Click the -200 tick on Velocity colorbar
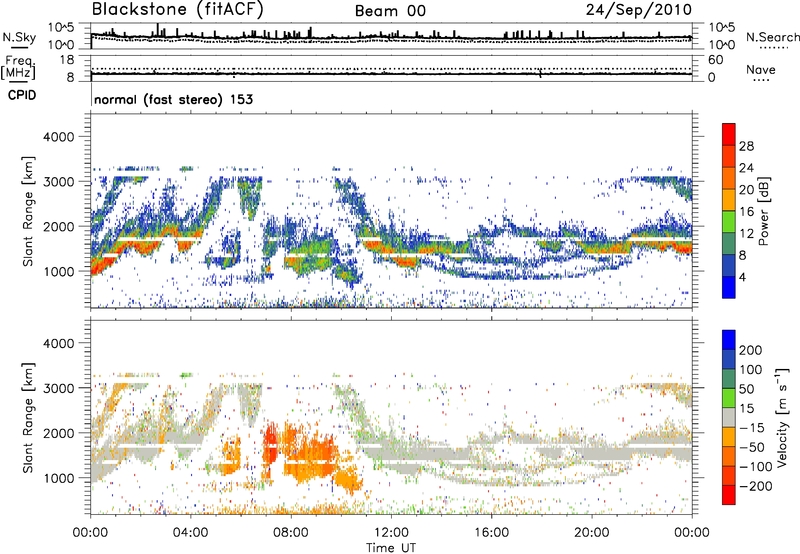 coord(755,486)
